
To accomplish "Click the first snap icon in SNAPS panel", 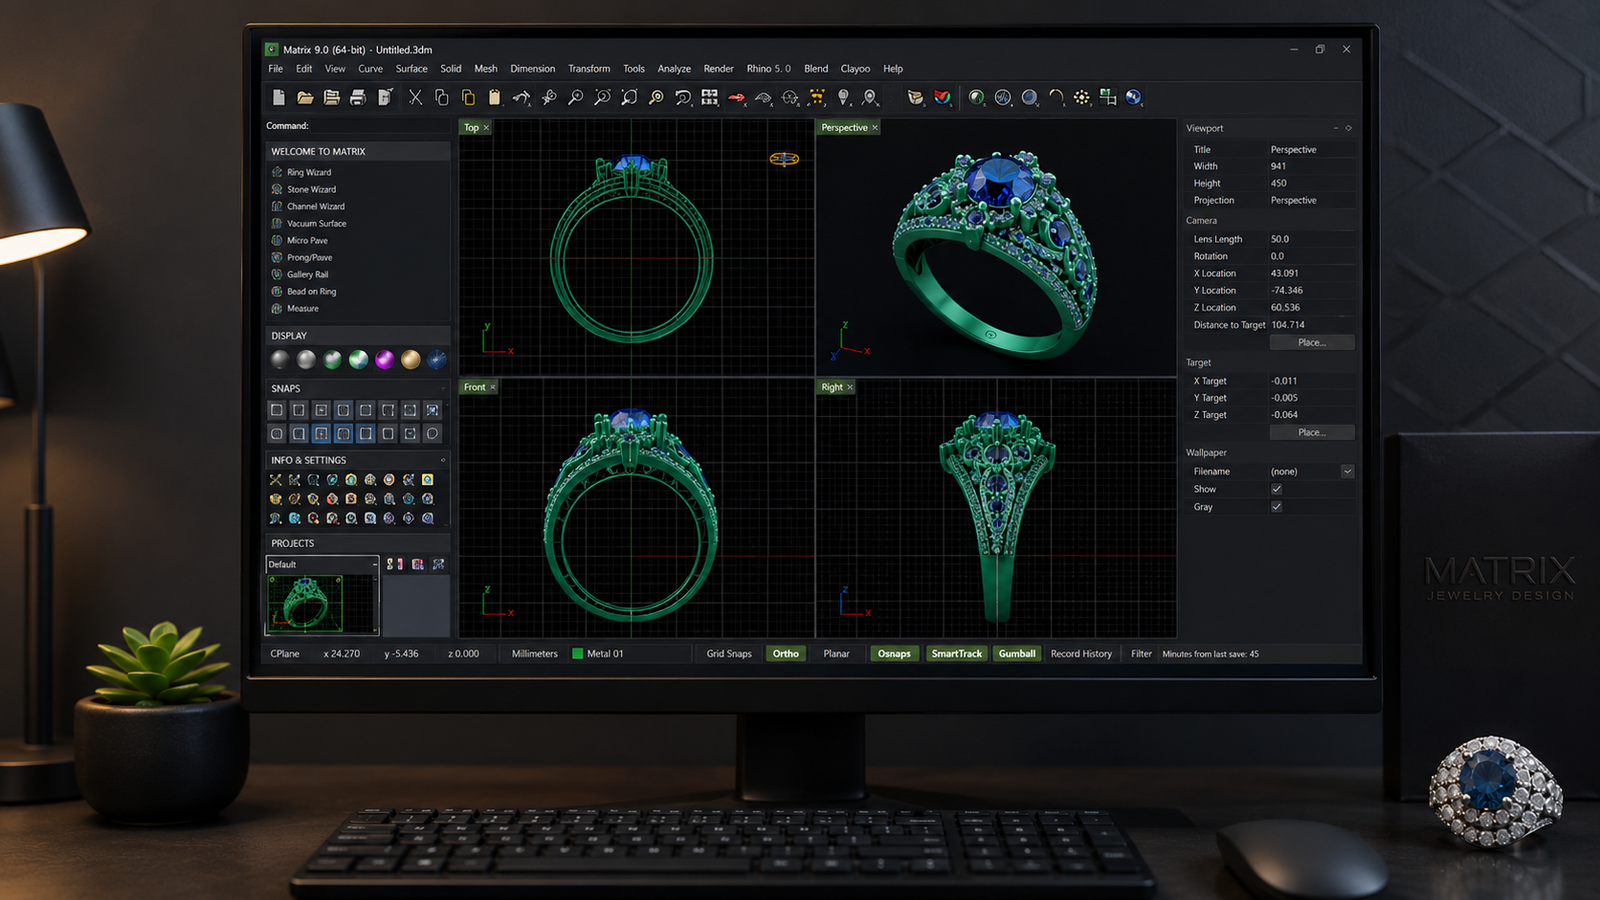I will click(277, 410).
